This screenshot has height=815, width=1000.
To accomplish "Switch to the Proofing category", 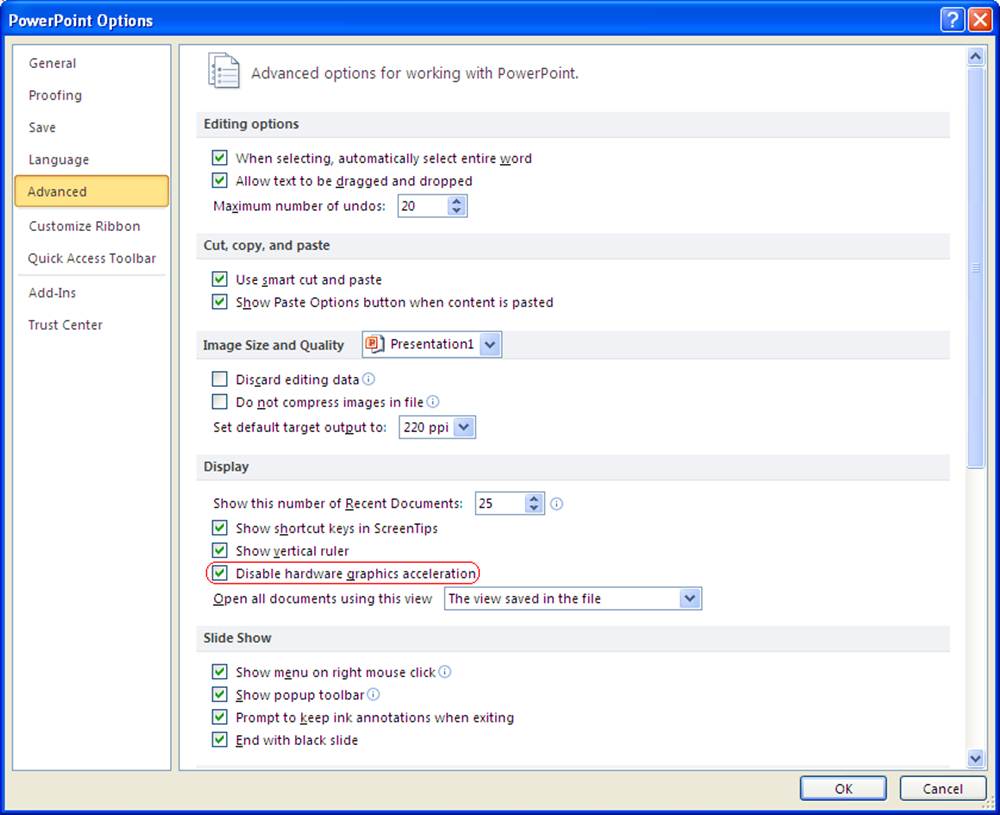I will (x=55, y=95).
